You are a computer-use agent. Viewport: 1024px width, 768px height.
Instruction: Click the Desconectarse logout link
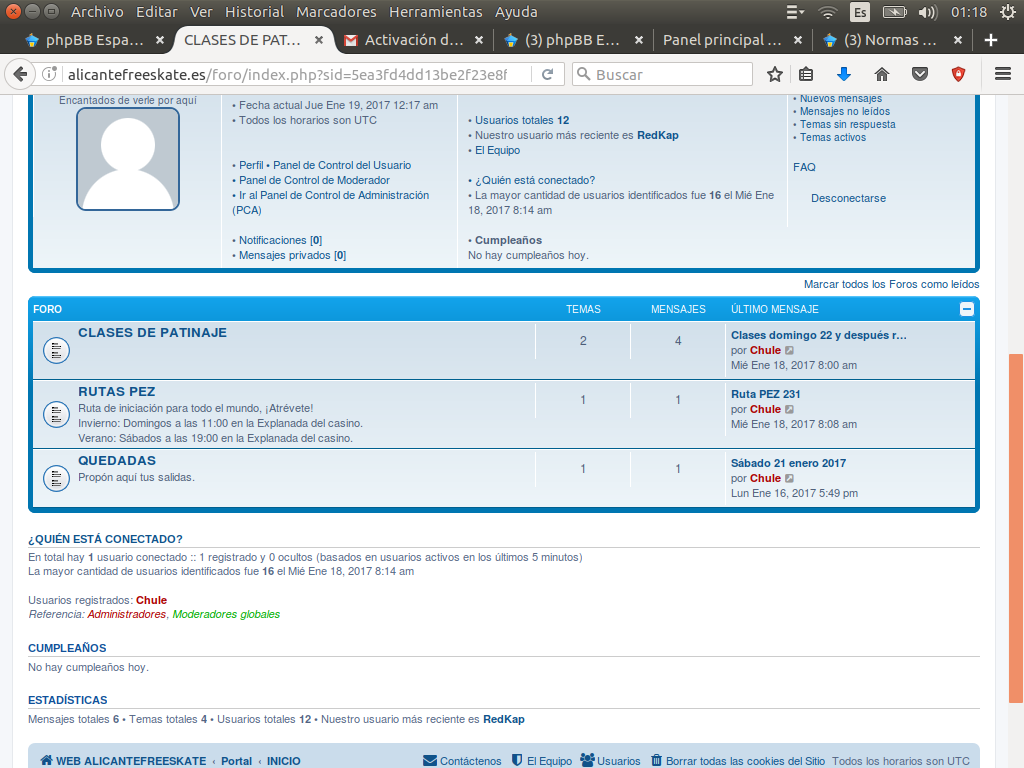[848, 198]
